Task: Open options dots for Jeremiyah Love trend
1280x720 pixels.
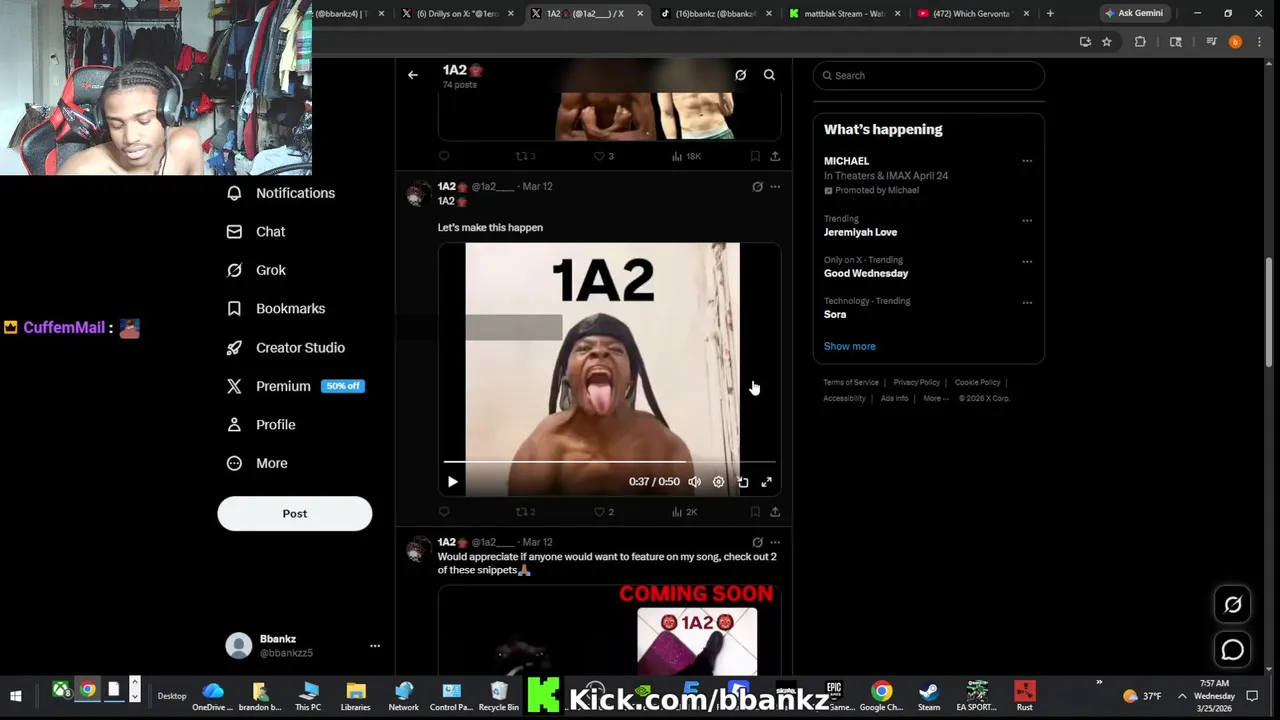Action: point(1027,221)
